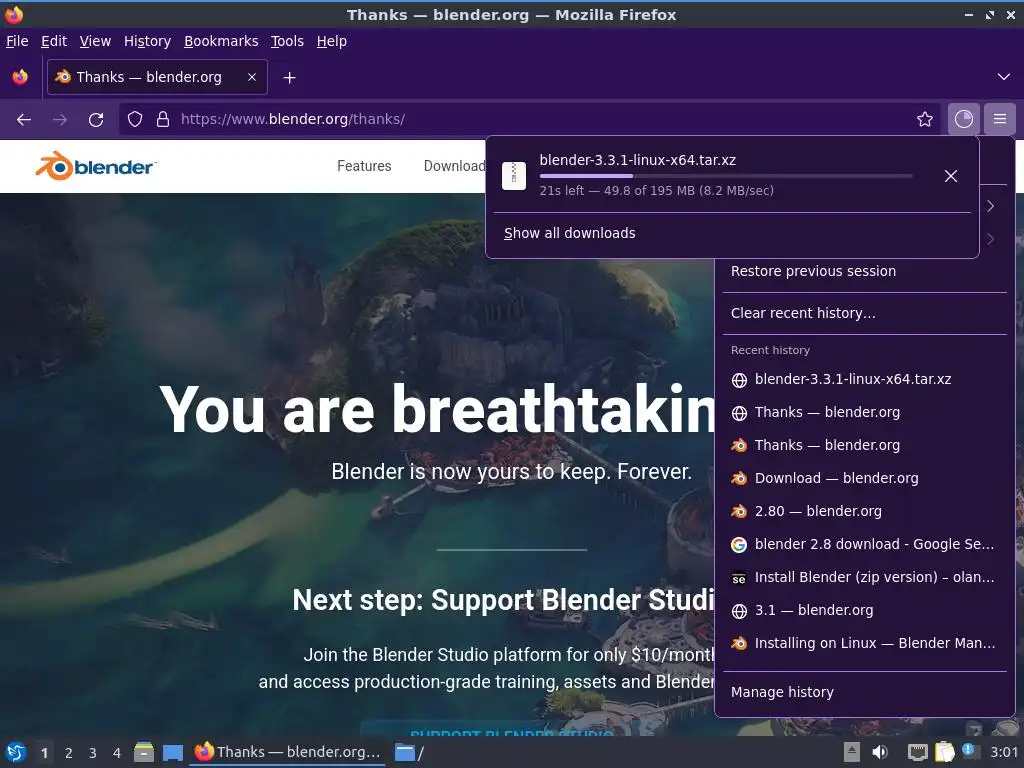The height and width of the screenshot is (768, 1024).
Task: Click the forward arrow navigation button
Action: coord(59,119)
